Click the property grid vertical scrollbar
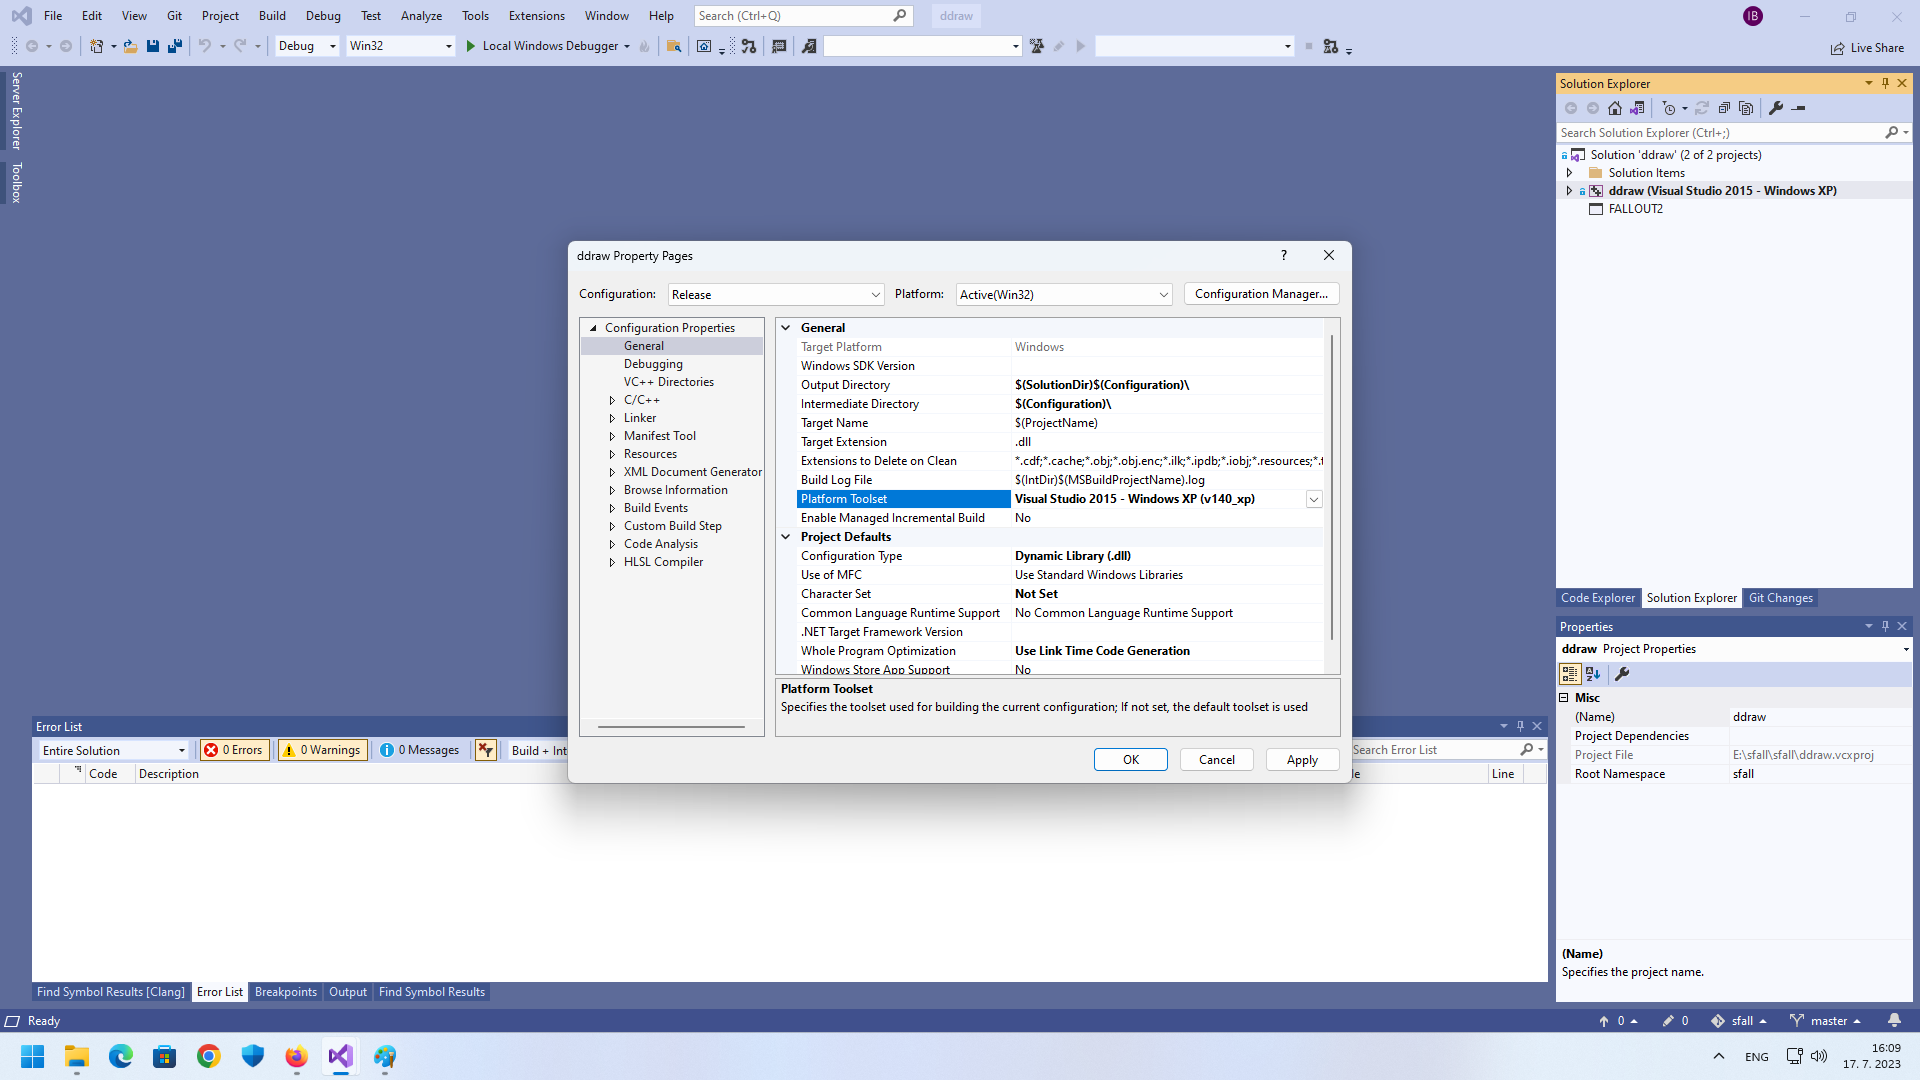The height and width of the screenshot is (1080, 1920). 1331,489
